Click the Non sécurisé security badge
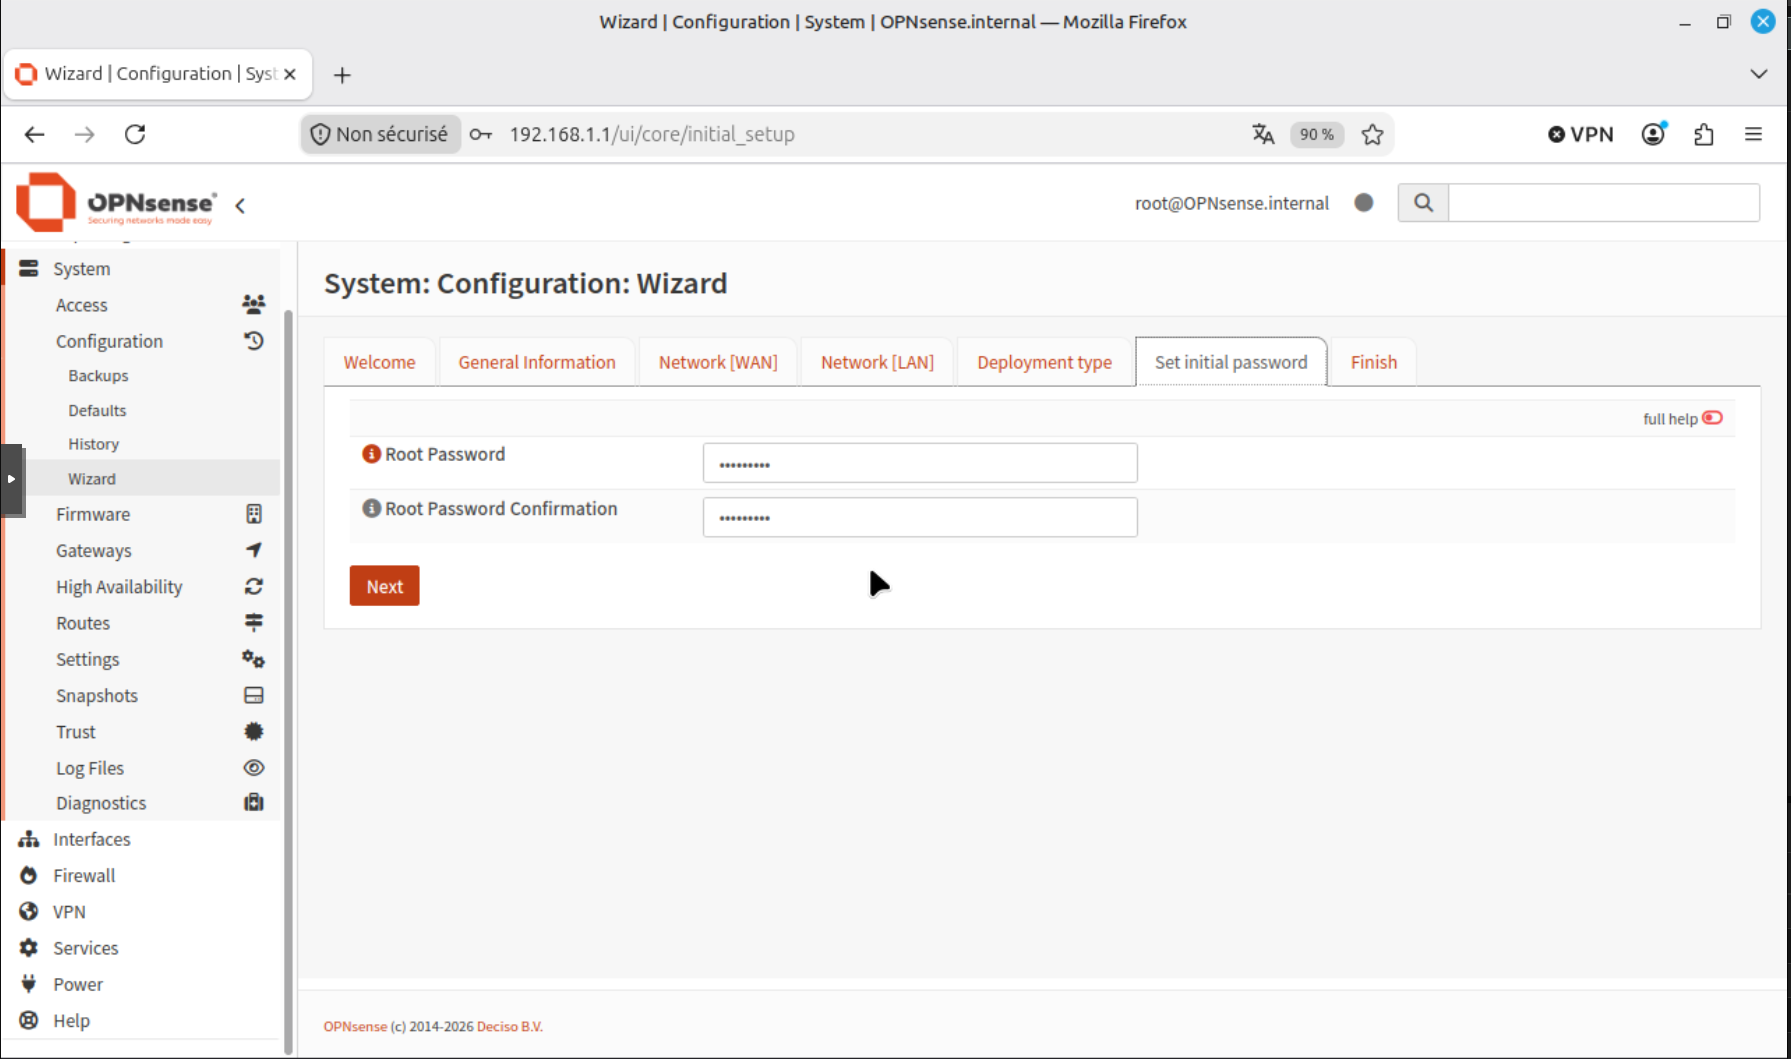This screenshot has height=1059, width=1791. tap(380, 134)
